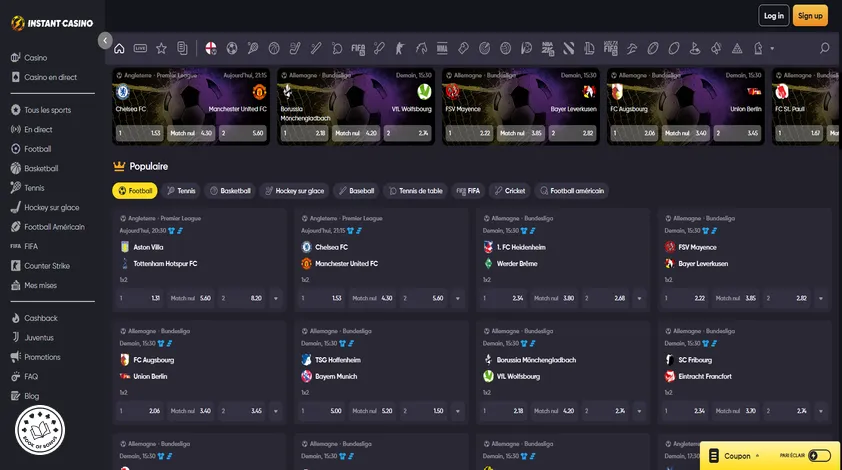The image size is (842, 470).
Task: Select the FIFA popular tab
Action: [x=468, y=191]
